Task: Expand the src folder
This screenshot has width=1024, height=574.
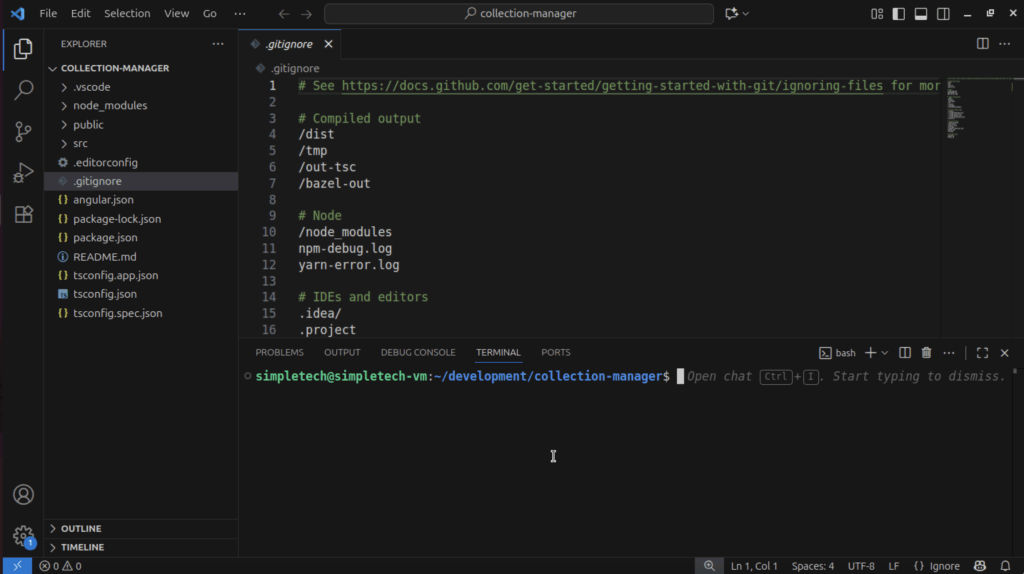Action: pos(80,143)
